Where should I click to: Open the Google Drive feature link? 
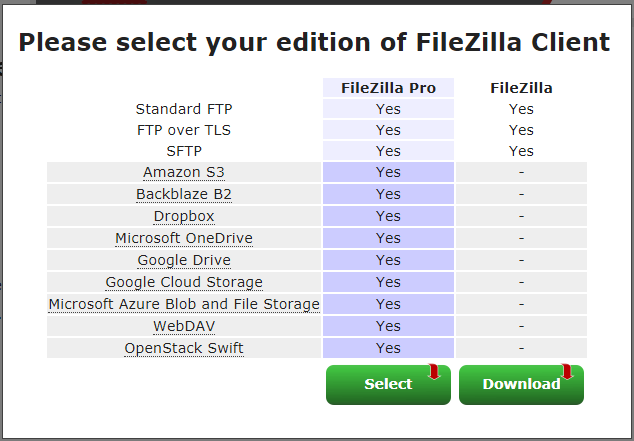(184, 260)
